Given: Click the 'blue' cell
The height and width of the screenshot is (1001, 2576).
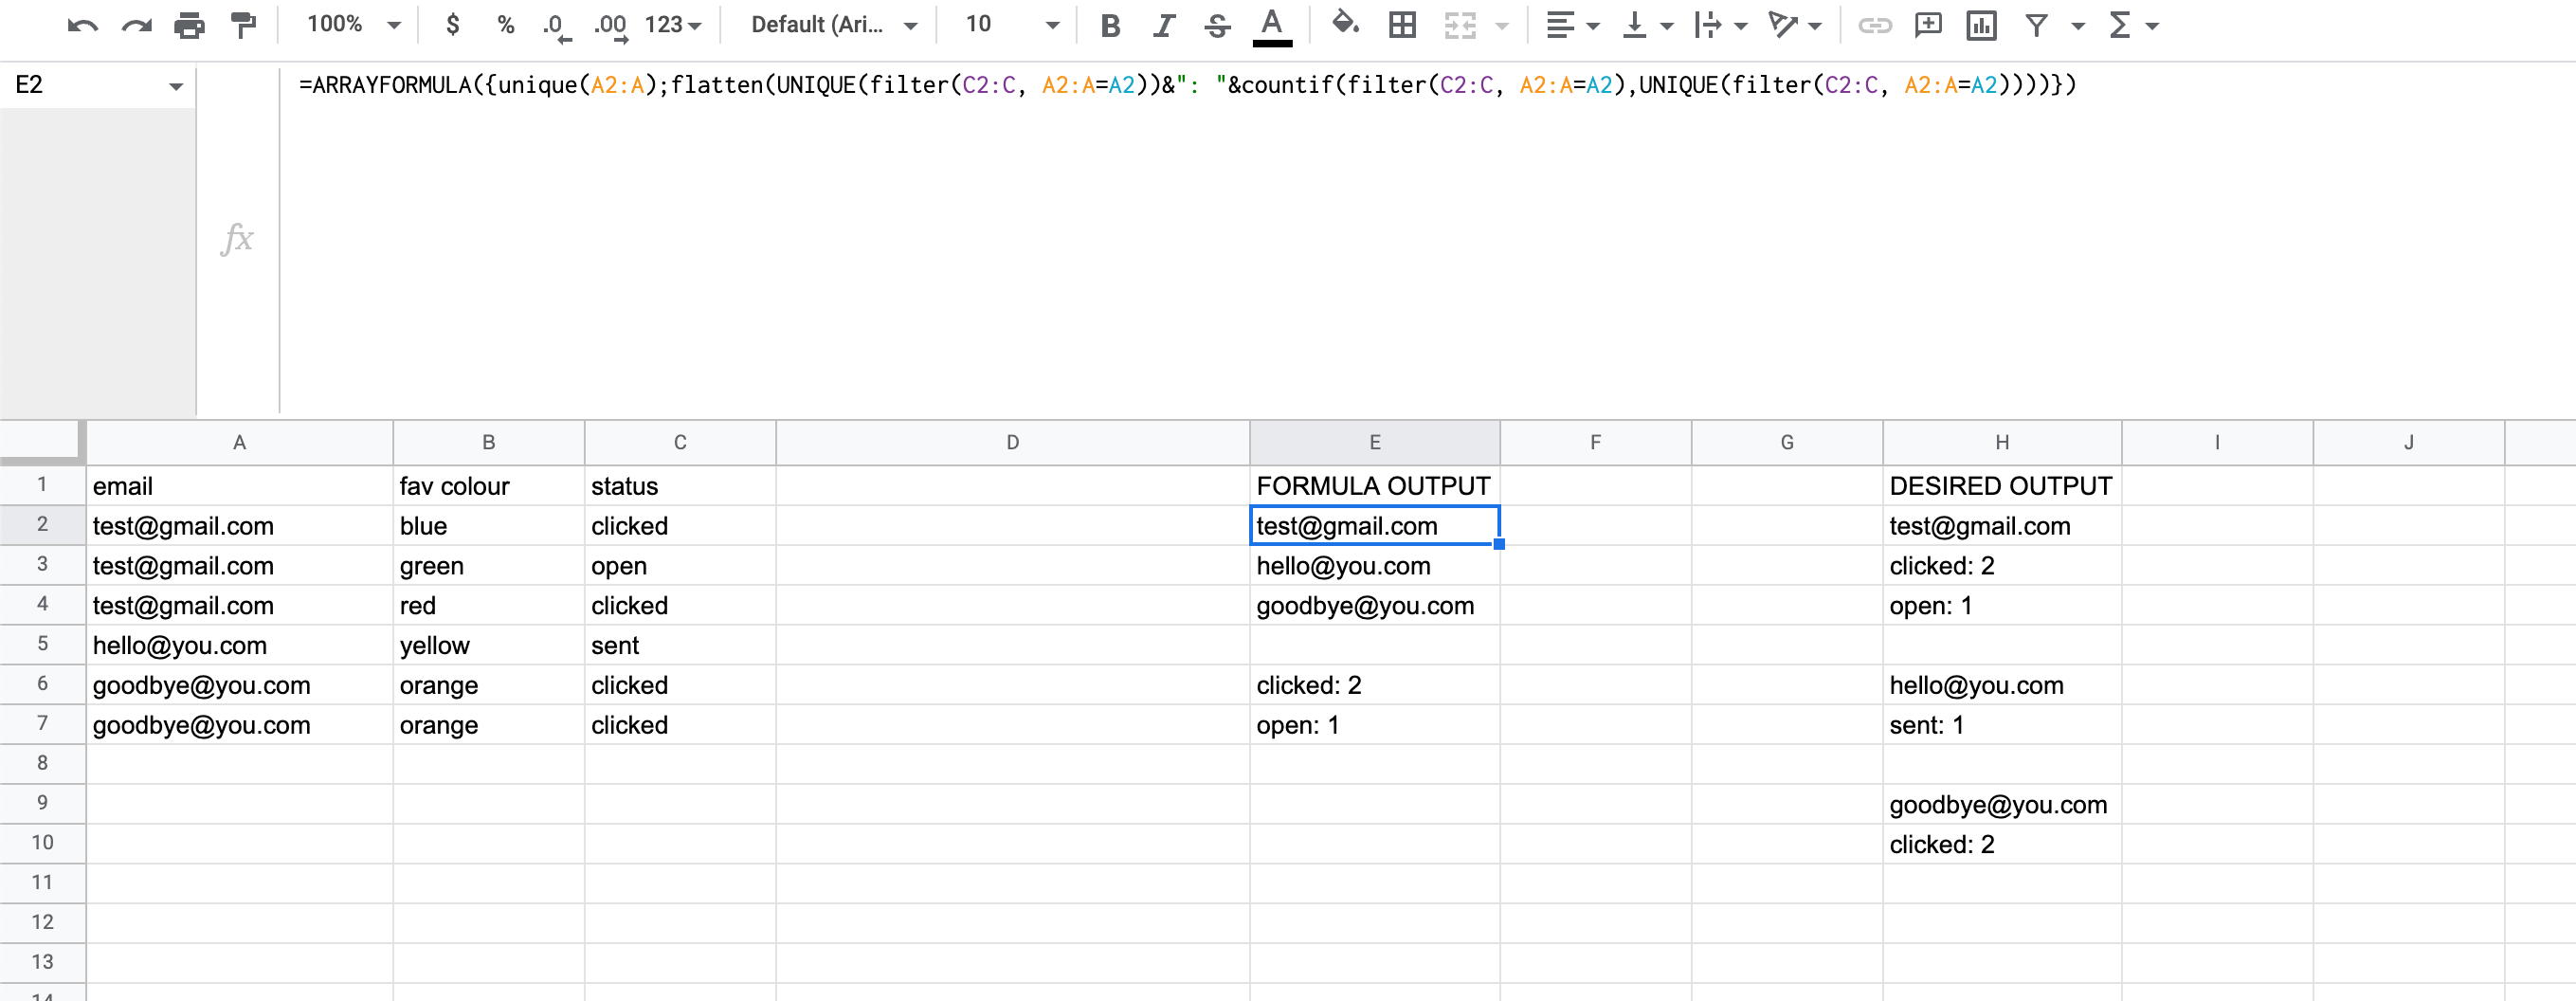Looking at the screenshot, I should pos(488,526).
